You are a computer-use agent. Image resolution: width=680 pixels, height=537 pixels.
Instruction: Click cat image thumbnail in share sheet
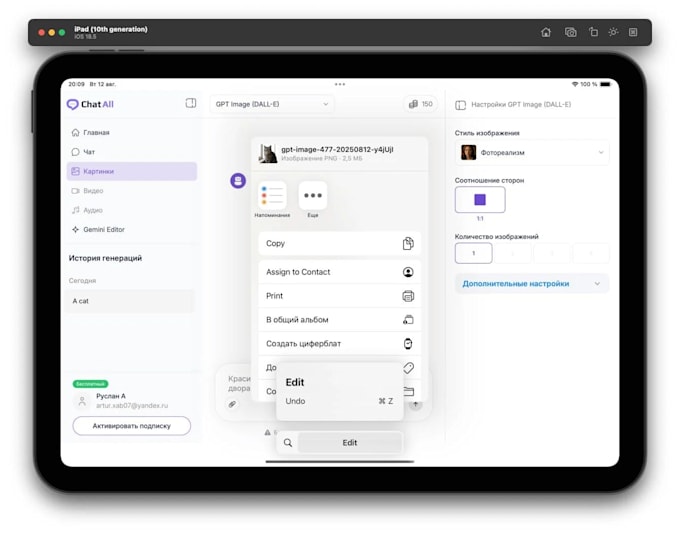click(x=268, y=154)
